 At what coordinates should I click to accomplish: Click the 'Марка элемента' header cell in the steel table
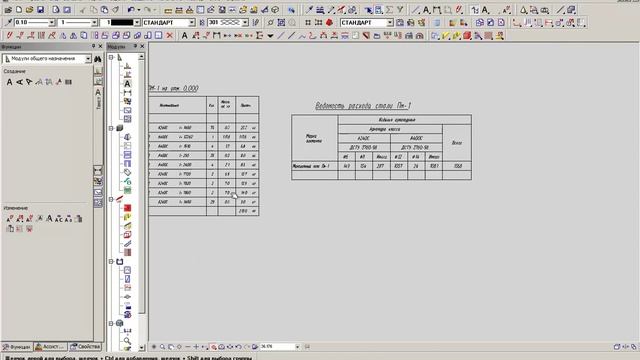tap(314, 138)
